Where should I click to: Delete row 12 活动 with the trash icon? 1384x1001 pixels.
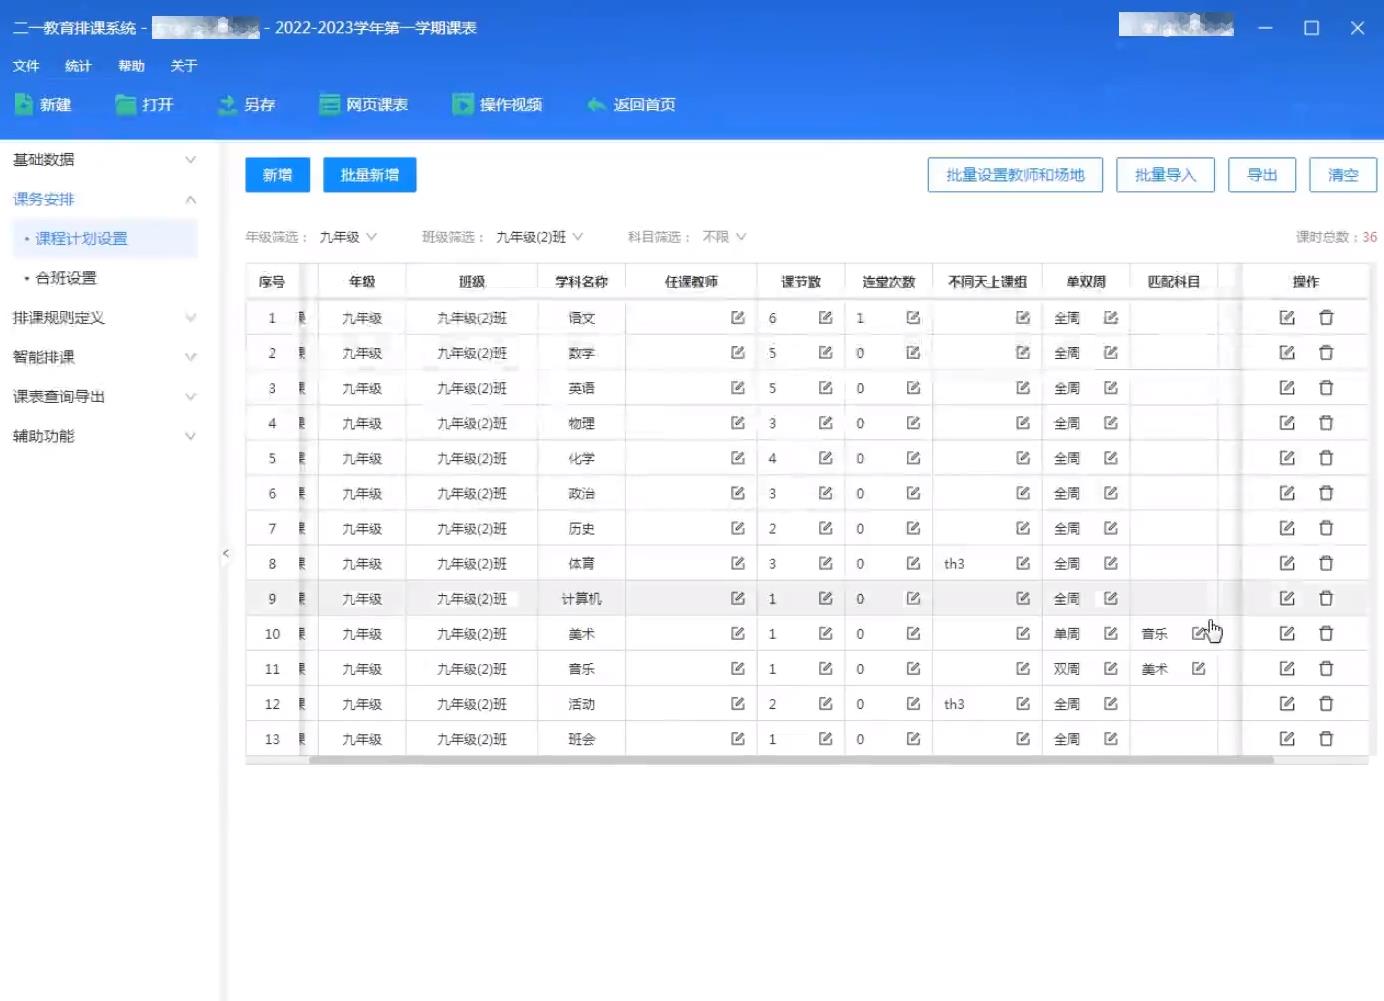click(1326, 704)
